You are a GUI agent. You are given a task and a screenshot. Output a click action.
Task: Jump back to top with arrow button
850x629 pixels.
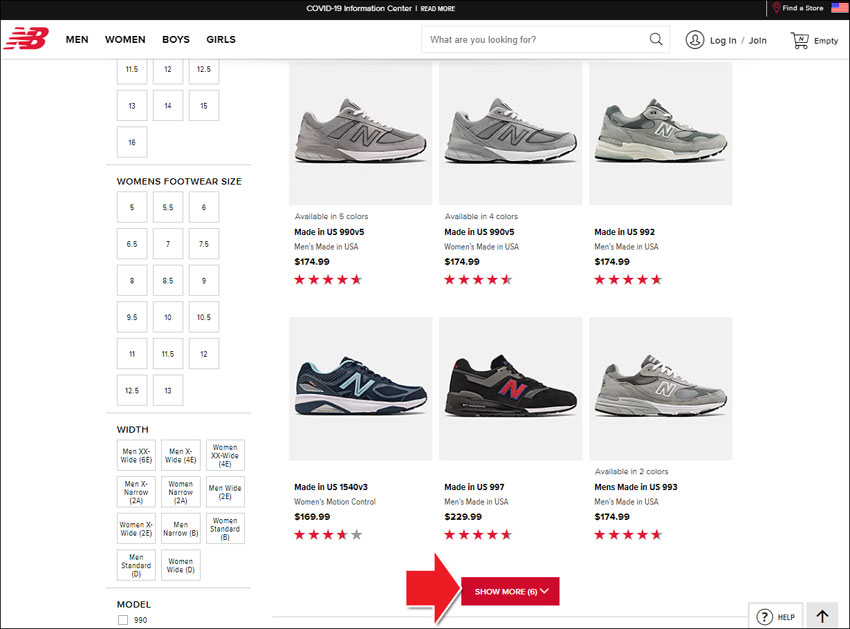(x=822, y=617)
